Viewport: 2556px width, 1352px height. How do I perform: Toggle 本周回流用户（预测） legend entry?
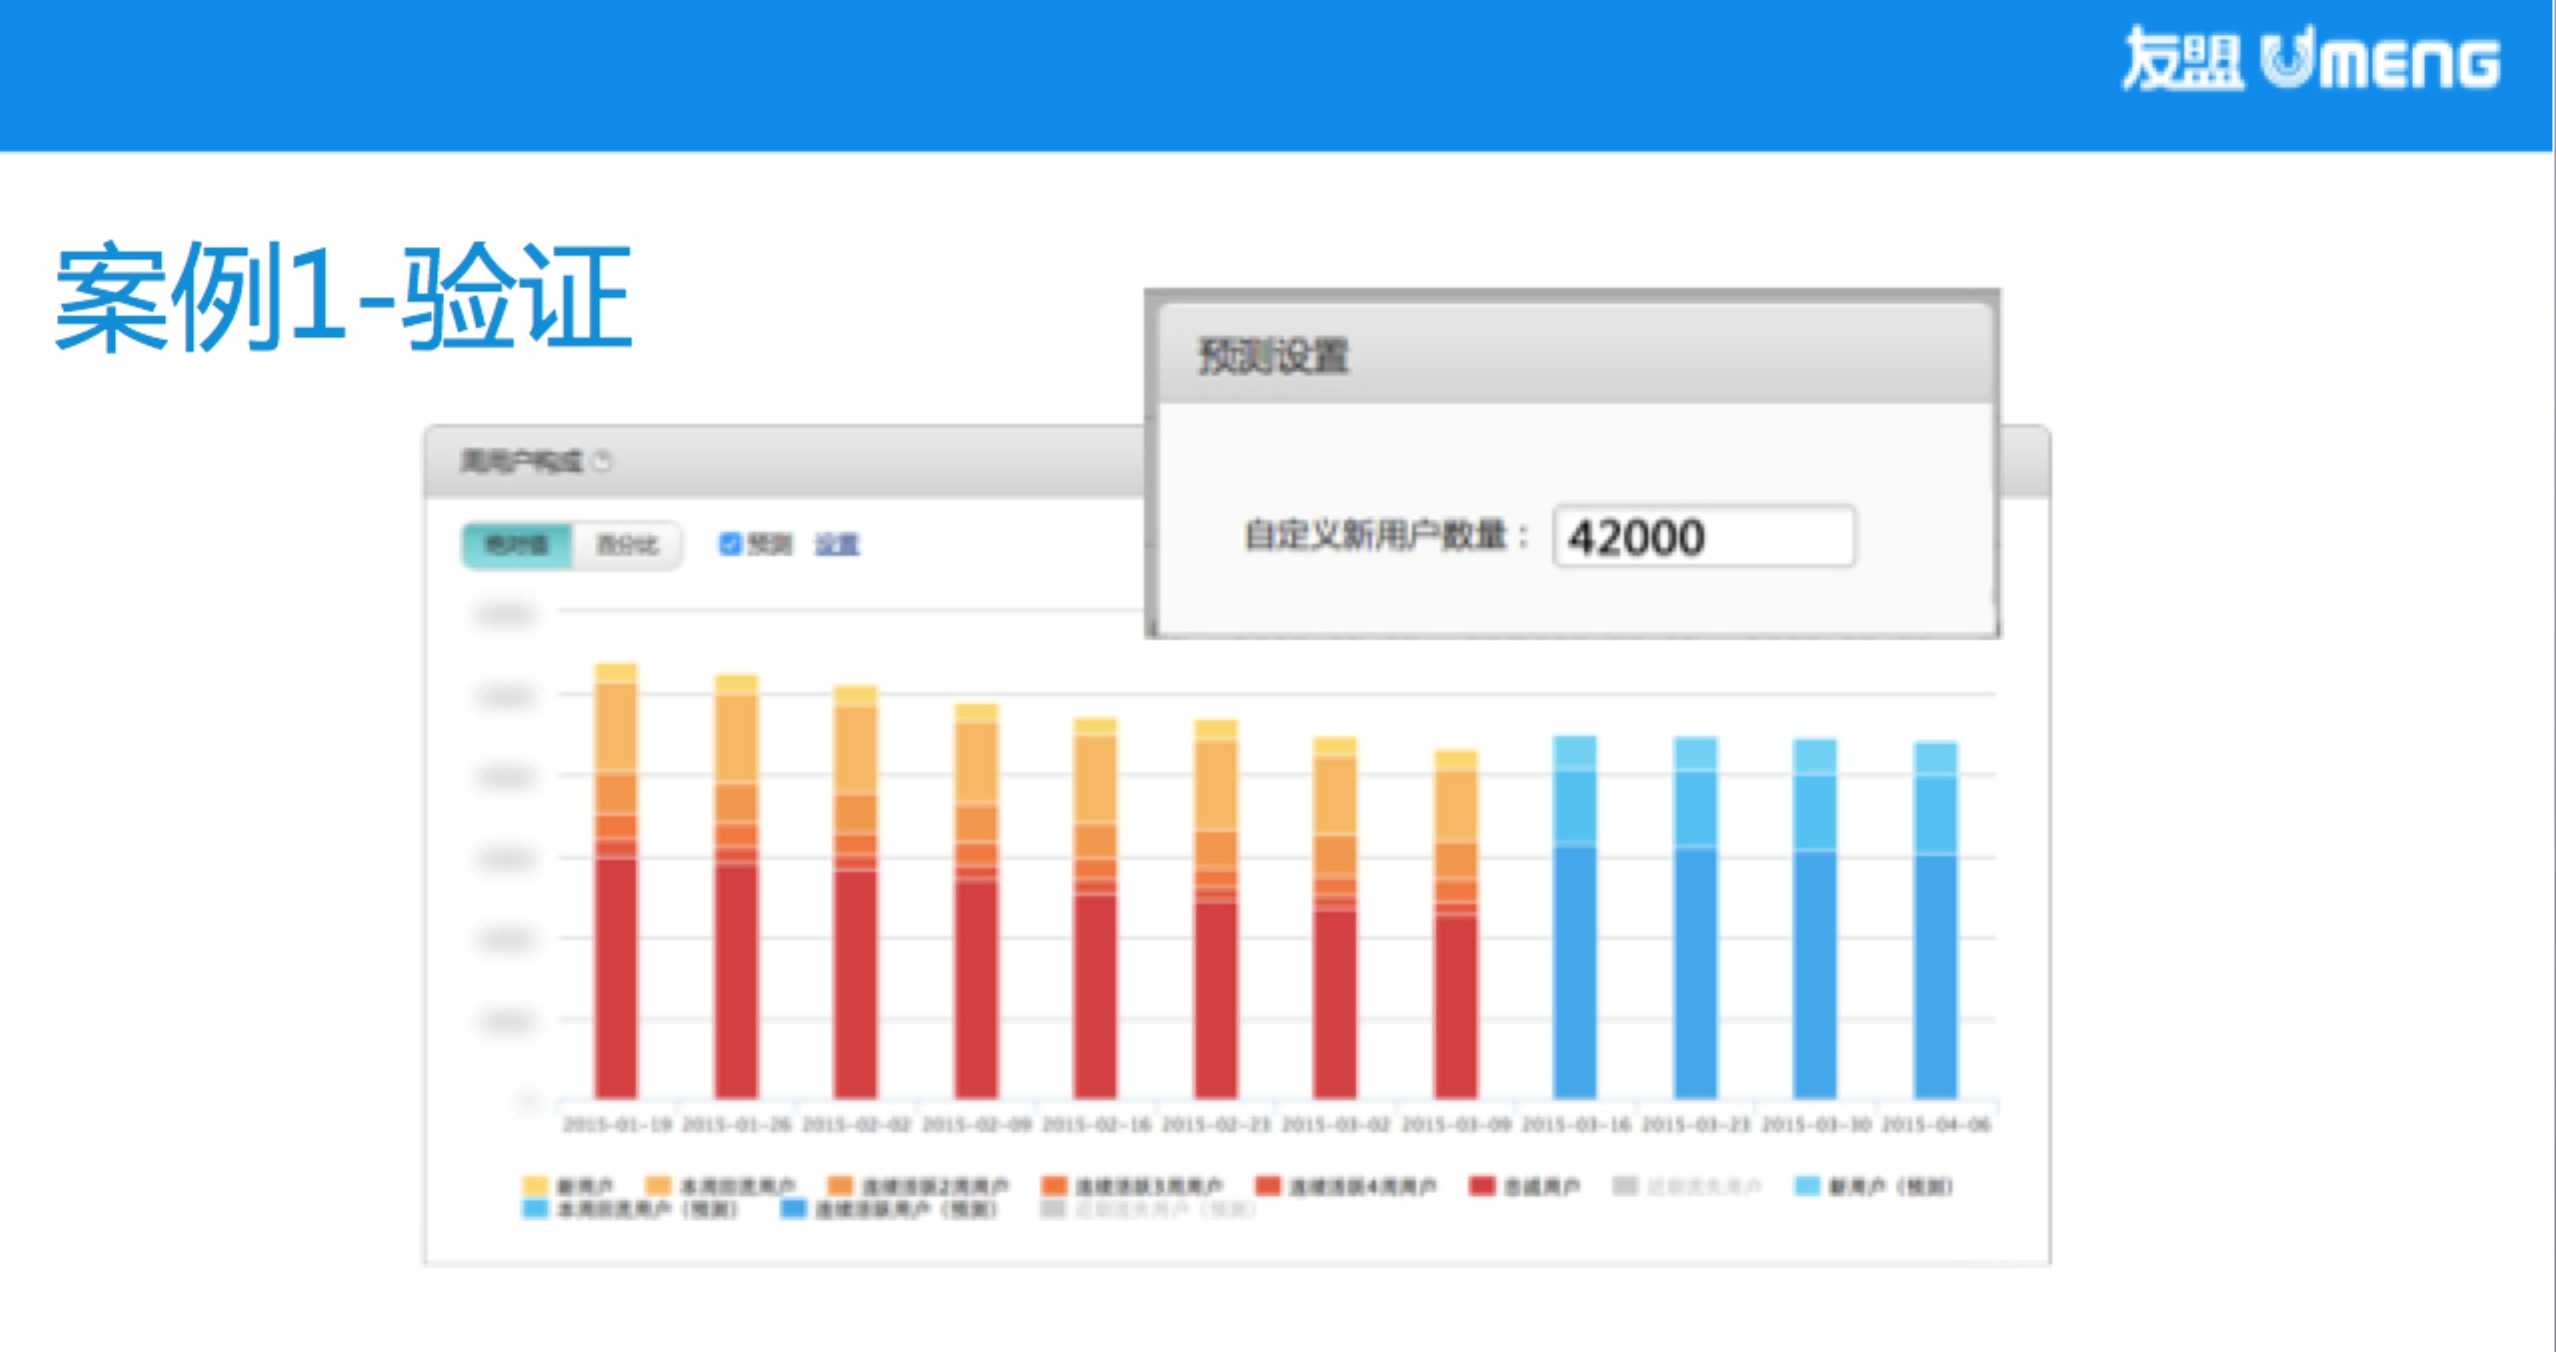point(535,1210)
